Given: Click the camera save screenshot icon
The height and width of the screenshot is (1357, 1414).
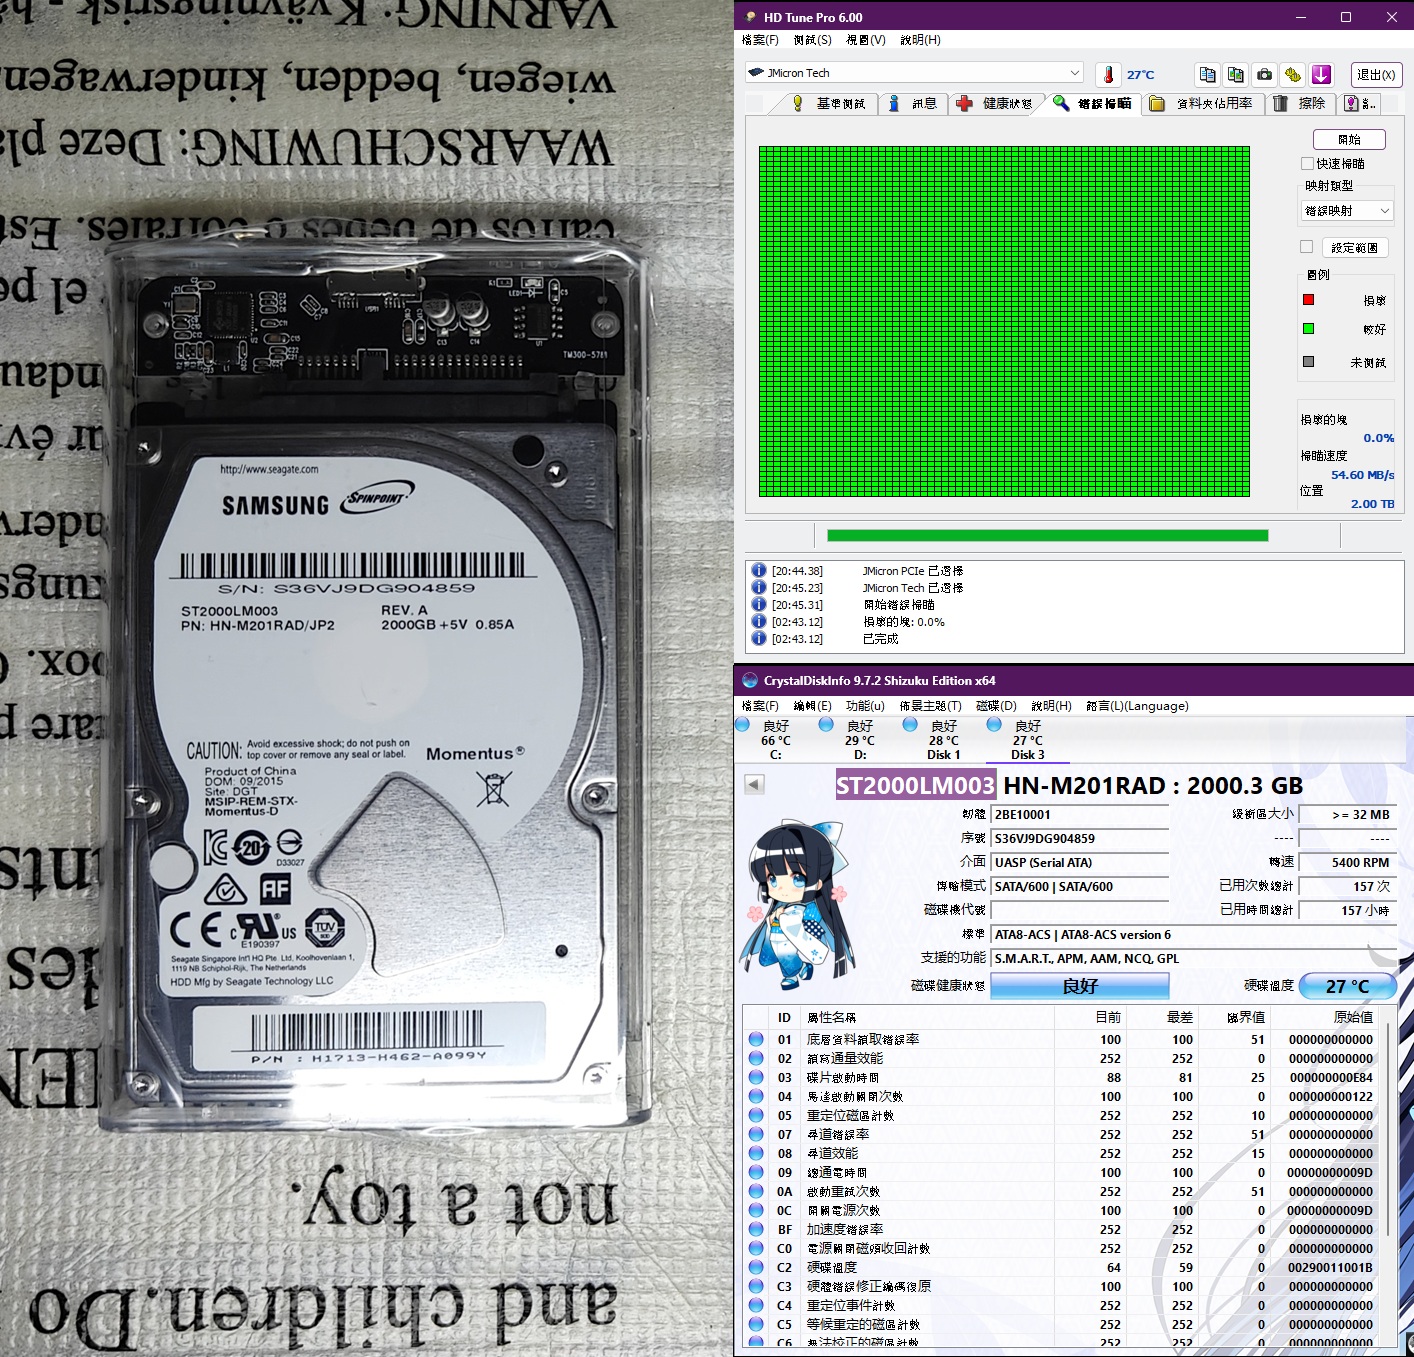Looking at the screenshot, I should [1265, 74].
